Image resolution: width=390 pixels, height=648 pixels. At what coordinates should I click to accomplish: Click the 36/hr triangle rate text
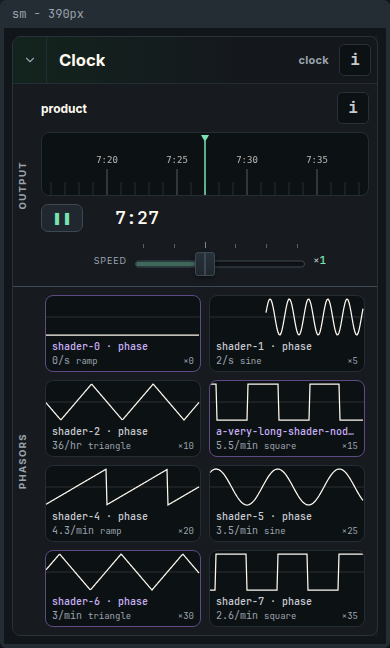91,446
